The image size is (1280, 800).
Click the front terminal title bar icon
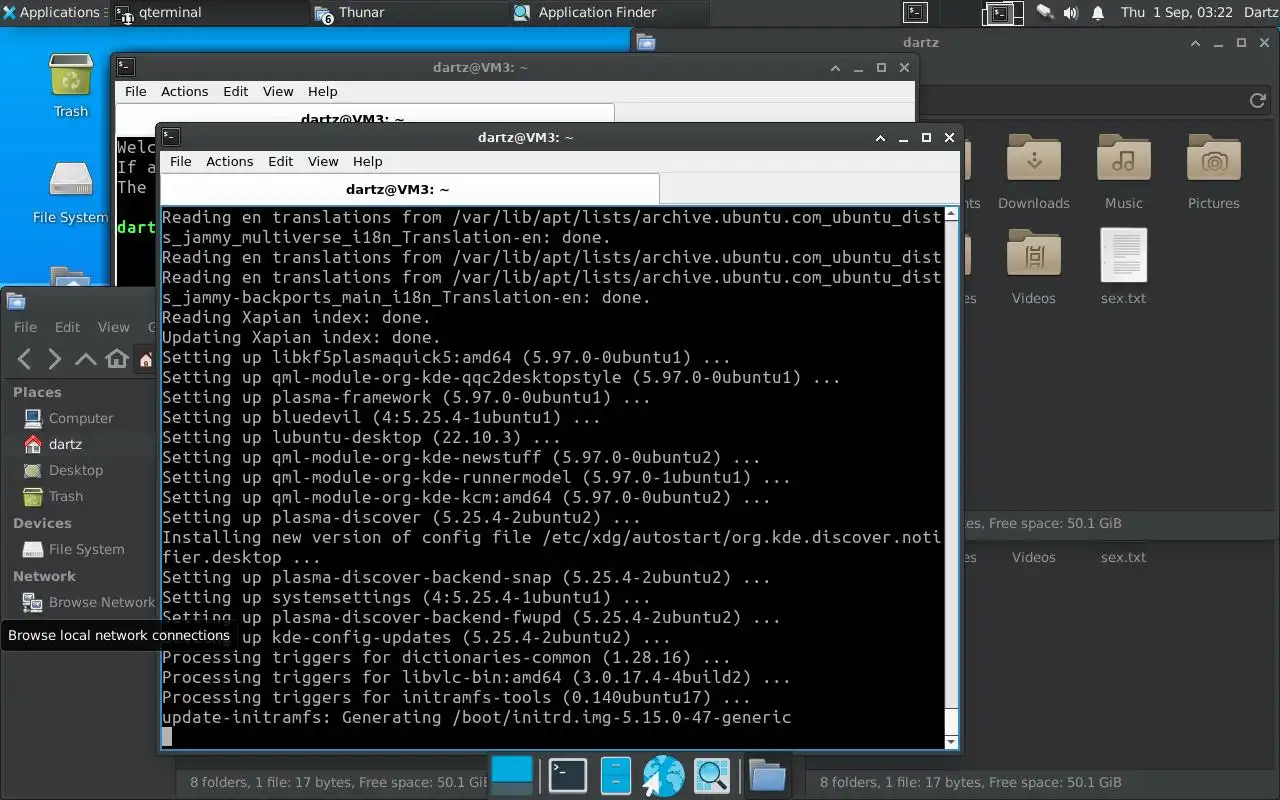[x=171, y=137]
